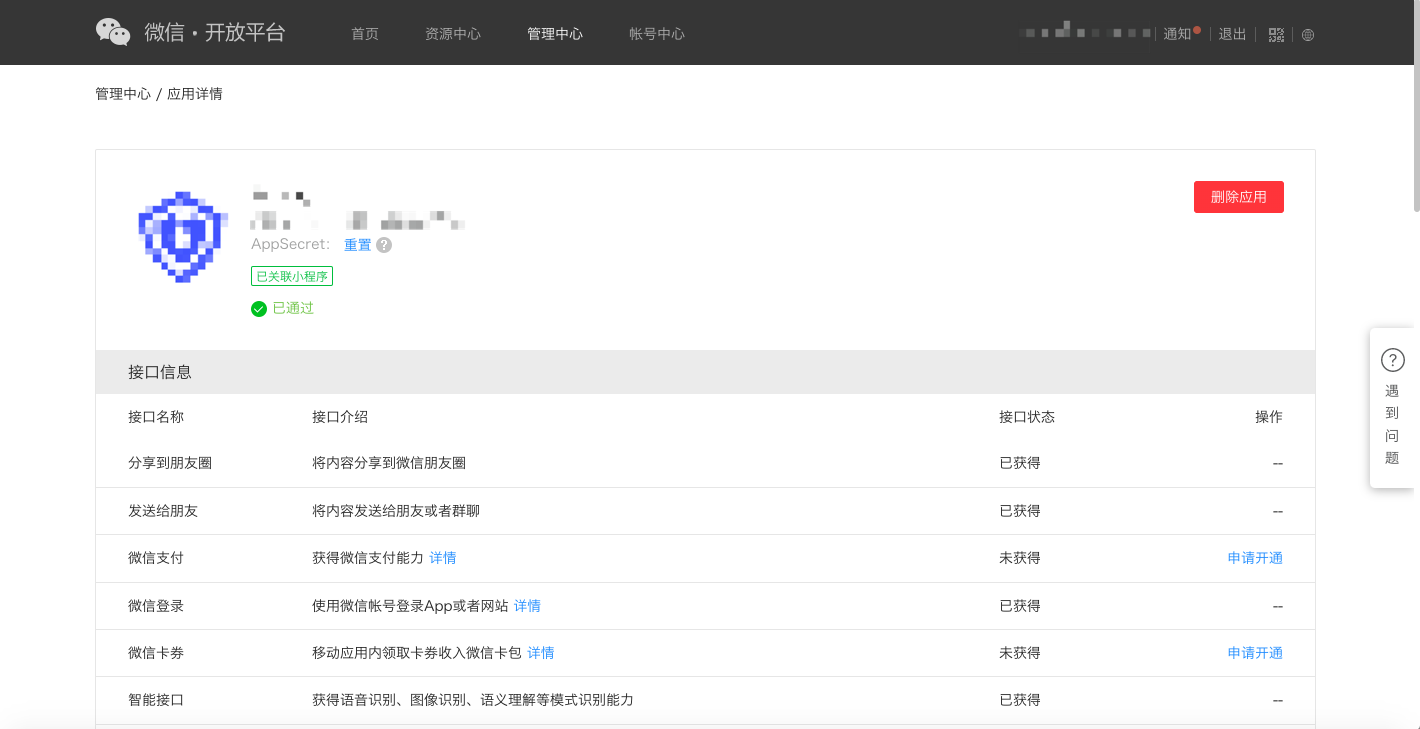Open the 资源中心 nav item
1420x729 pixels.
click(x=453, y=34)
